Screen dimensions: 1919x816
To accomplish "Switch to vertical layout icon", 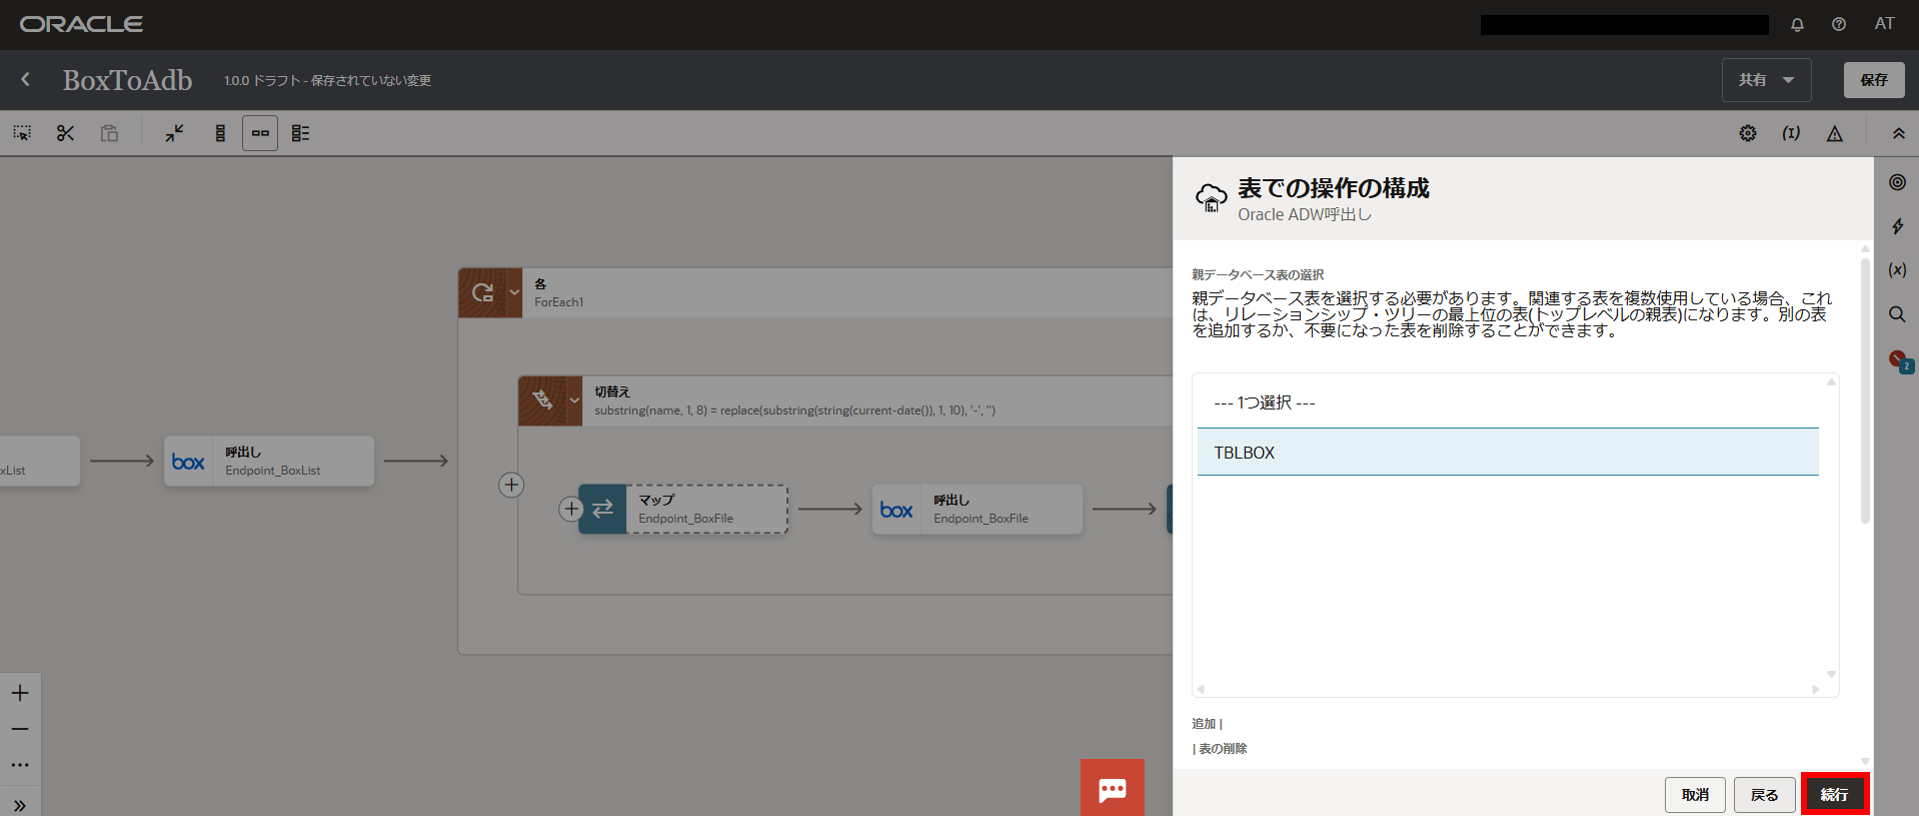I will pyautogui.click(x=220, y=133).
